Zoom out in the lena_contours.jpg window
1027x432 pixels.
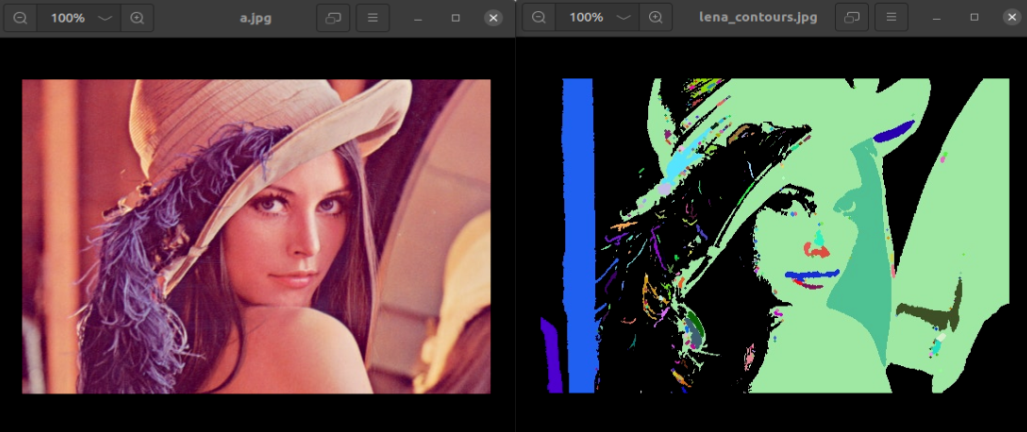click(x=539, y=18)
